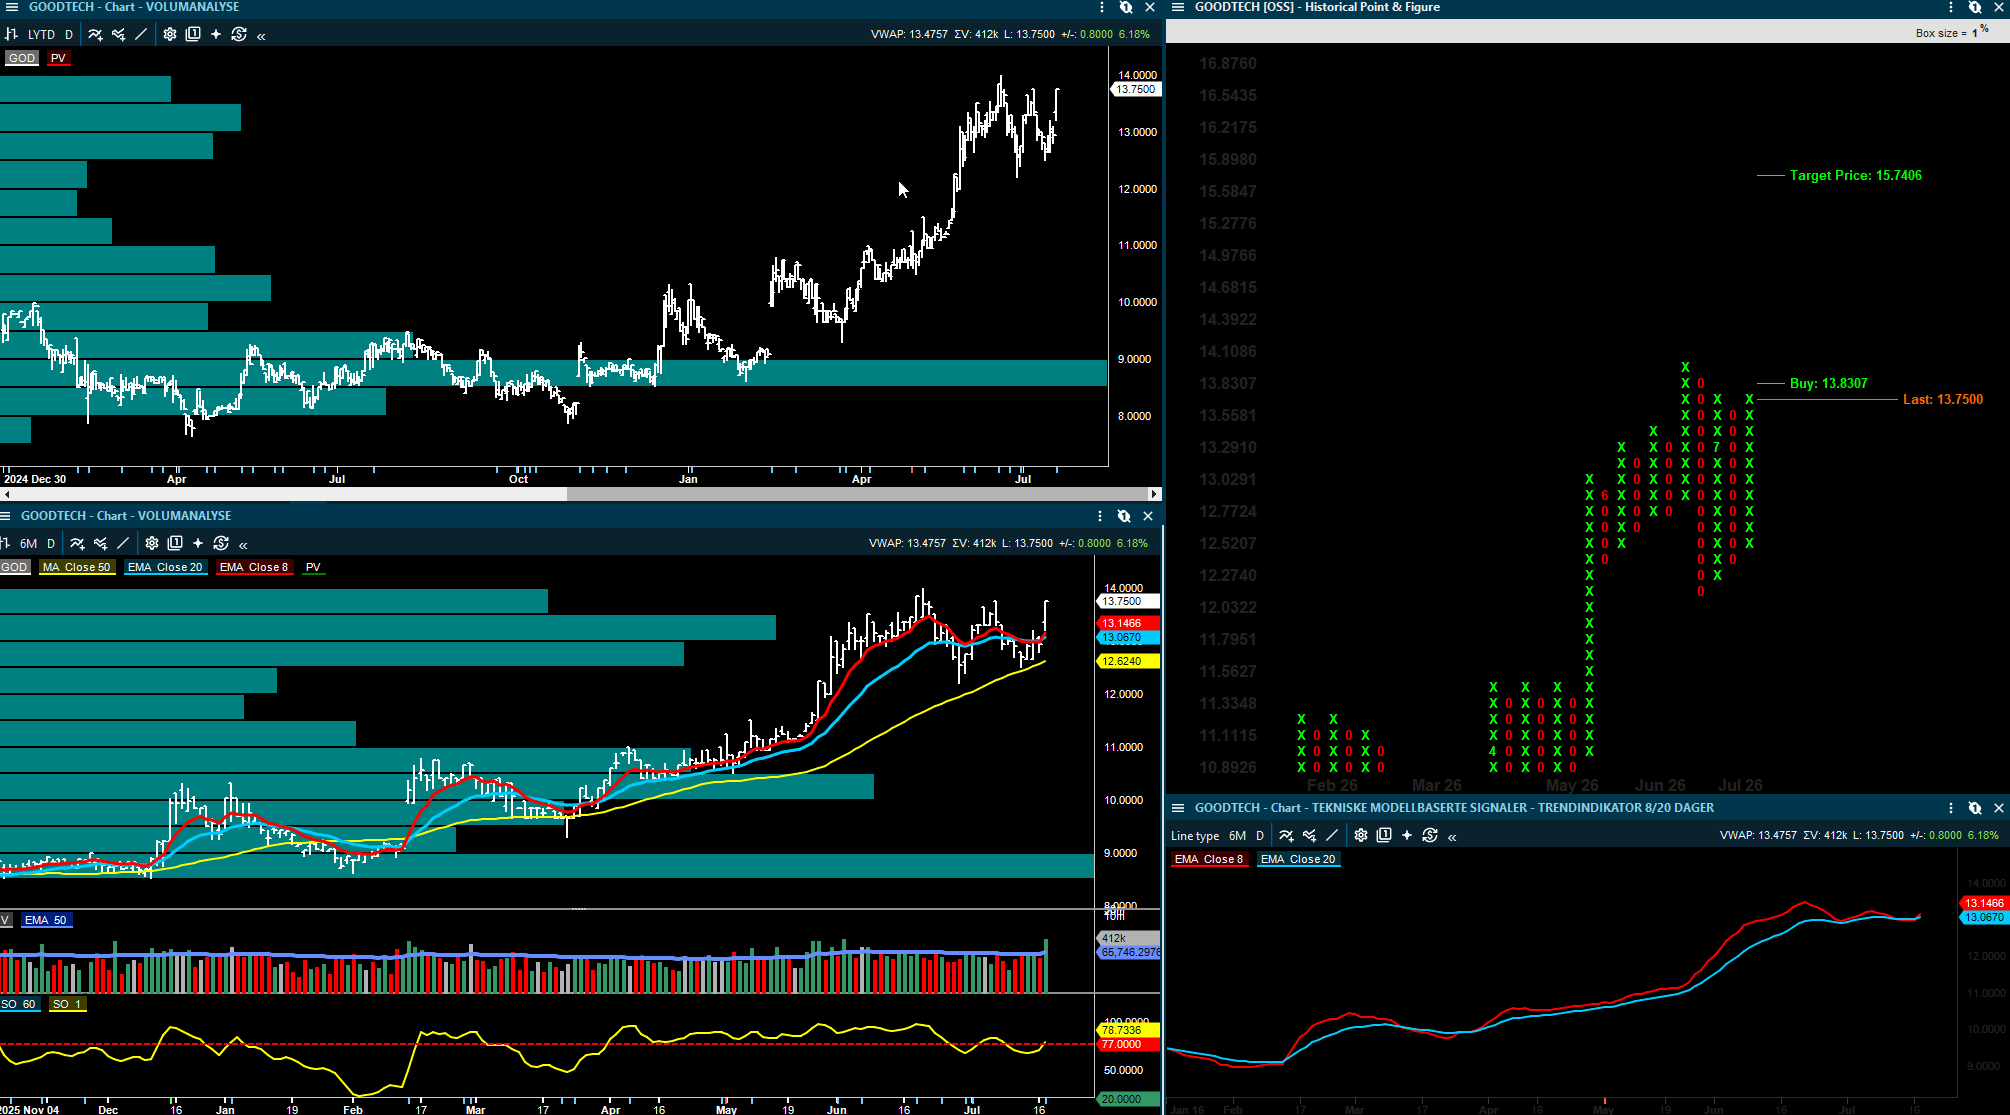Open settings gear in 6M VOLUMANALYSE chart
Viewport: 2010px width, 1115px height.
pos(152,543)
